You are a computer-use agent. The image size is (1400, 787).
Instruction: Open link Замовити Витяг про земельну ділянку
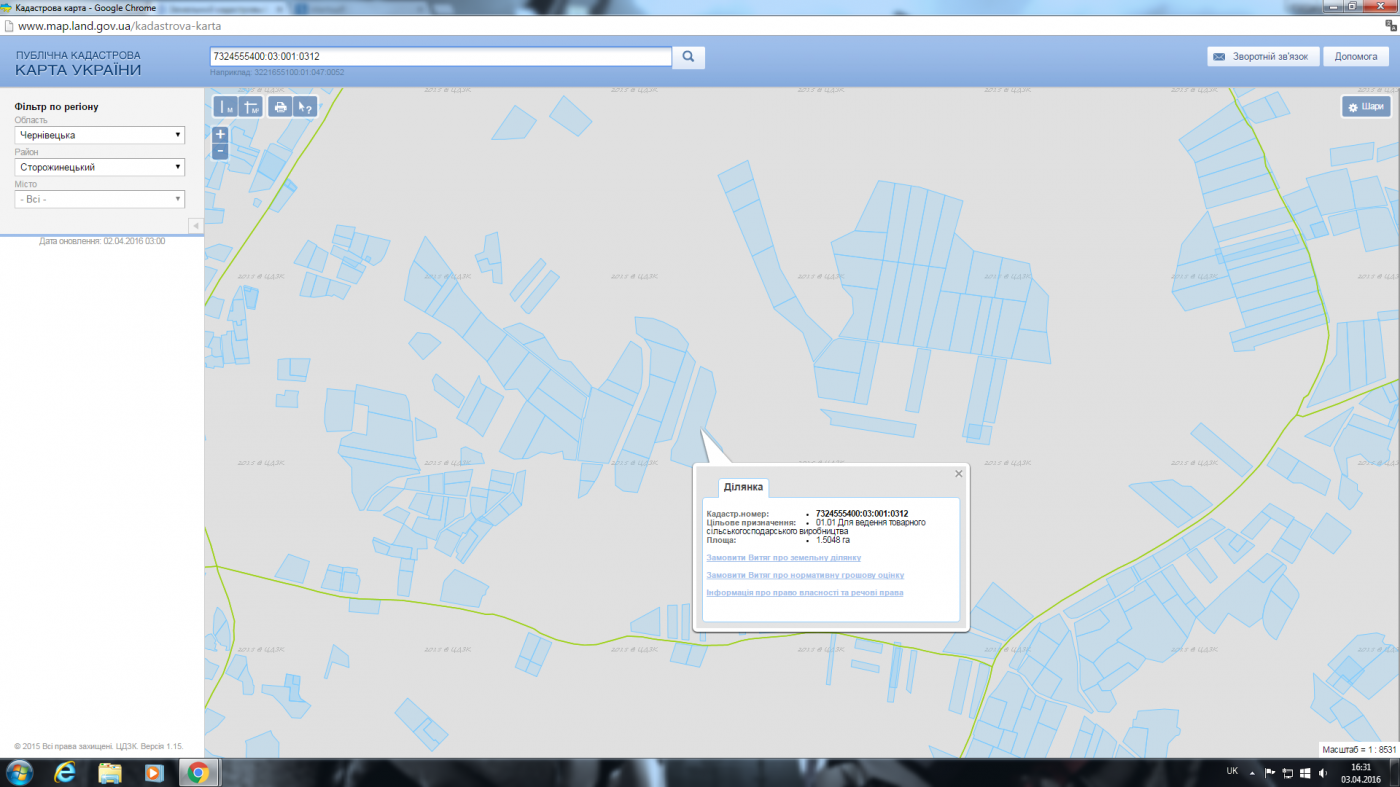click(783, 557)
